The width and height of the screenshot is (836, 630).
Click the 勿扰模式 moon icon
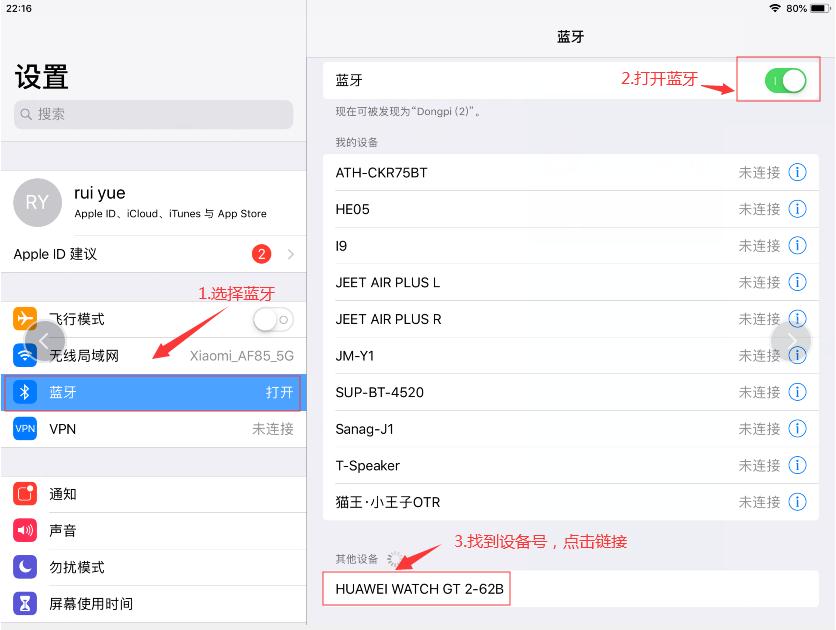pyautogui.click(x=25, y=567)
